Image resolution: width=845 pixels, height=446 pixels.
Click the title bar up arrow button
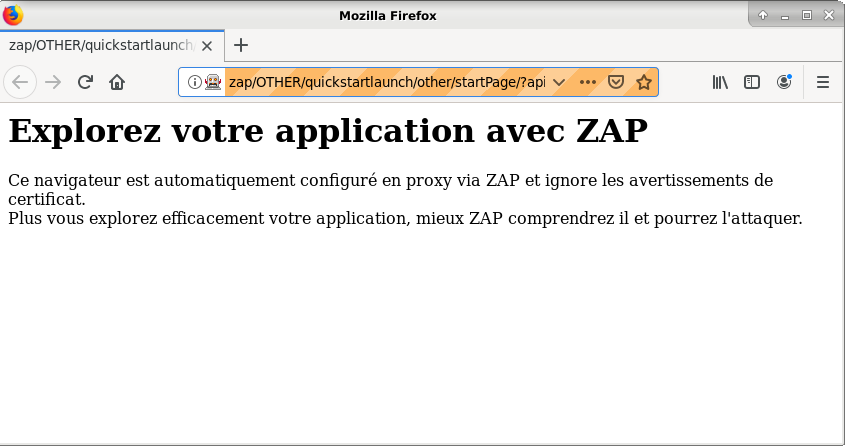tap(763, 15)
